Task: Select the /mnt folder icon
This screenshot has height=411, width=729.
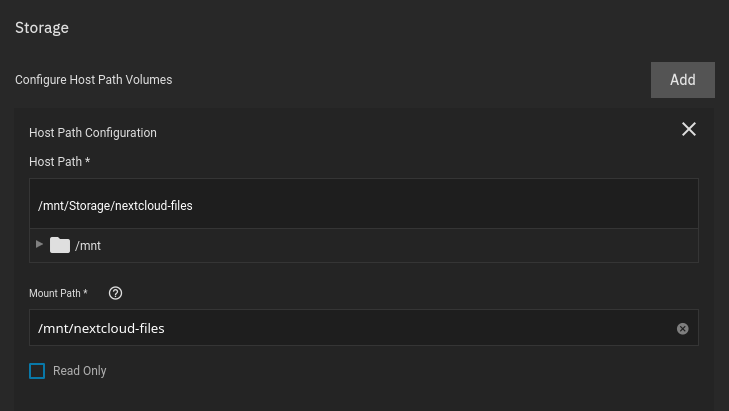Action: point(60,245)
